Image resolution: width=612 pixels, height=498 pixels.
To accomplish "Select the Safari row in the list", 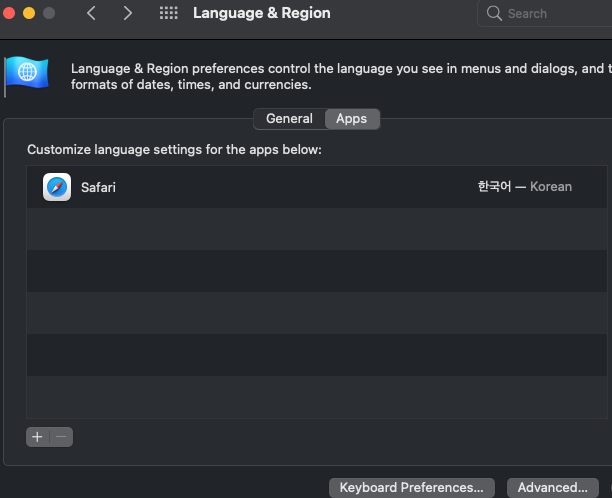I will [x=317, y=187].
